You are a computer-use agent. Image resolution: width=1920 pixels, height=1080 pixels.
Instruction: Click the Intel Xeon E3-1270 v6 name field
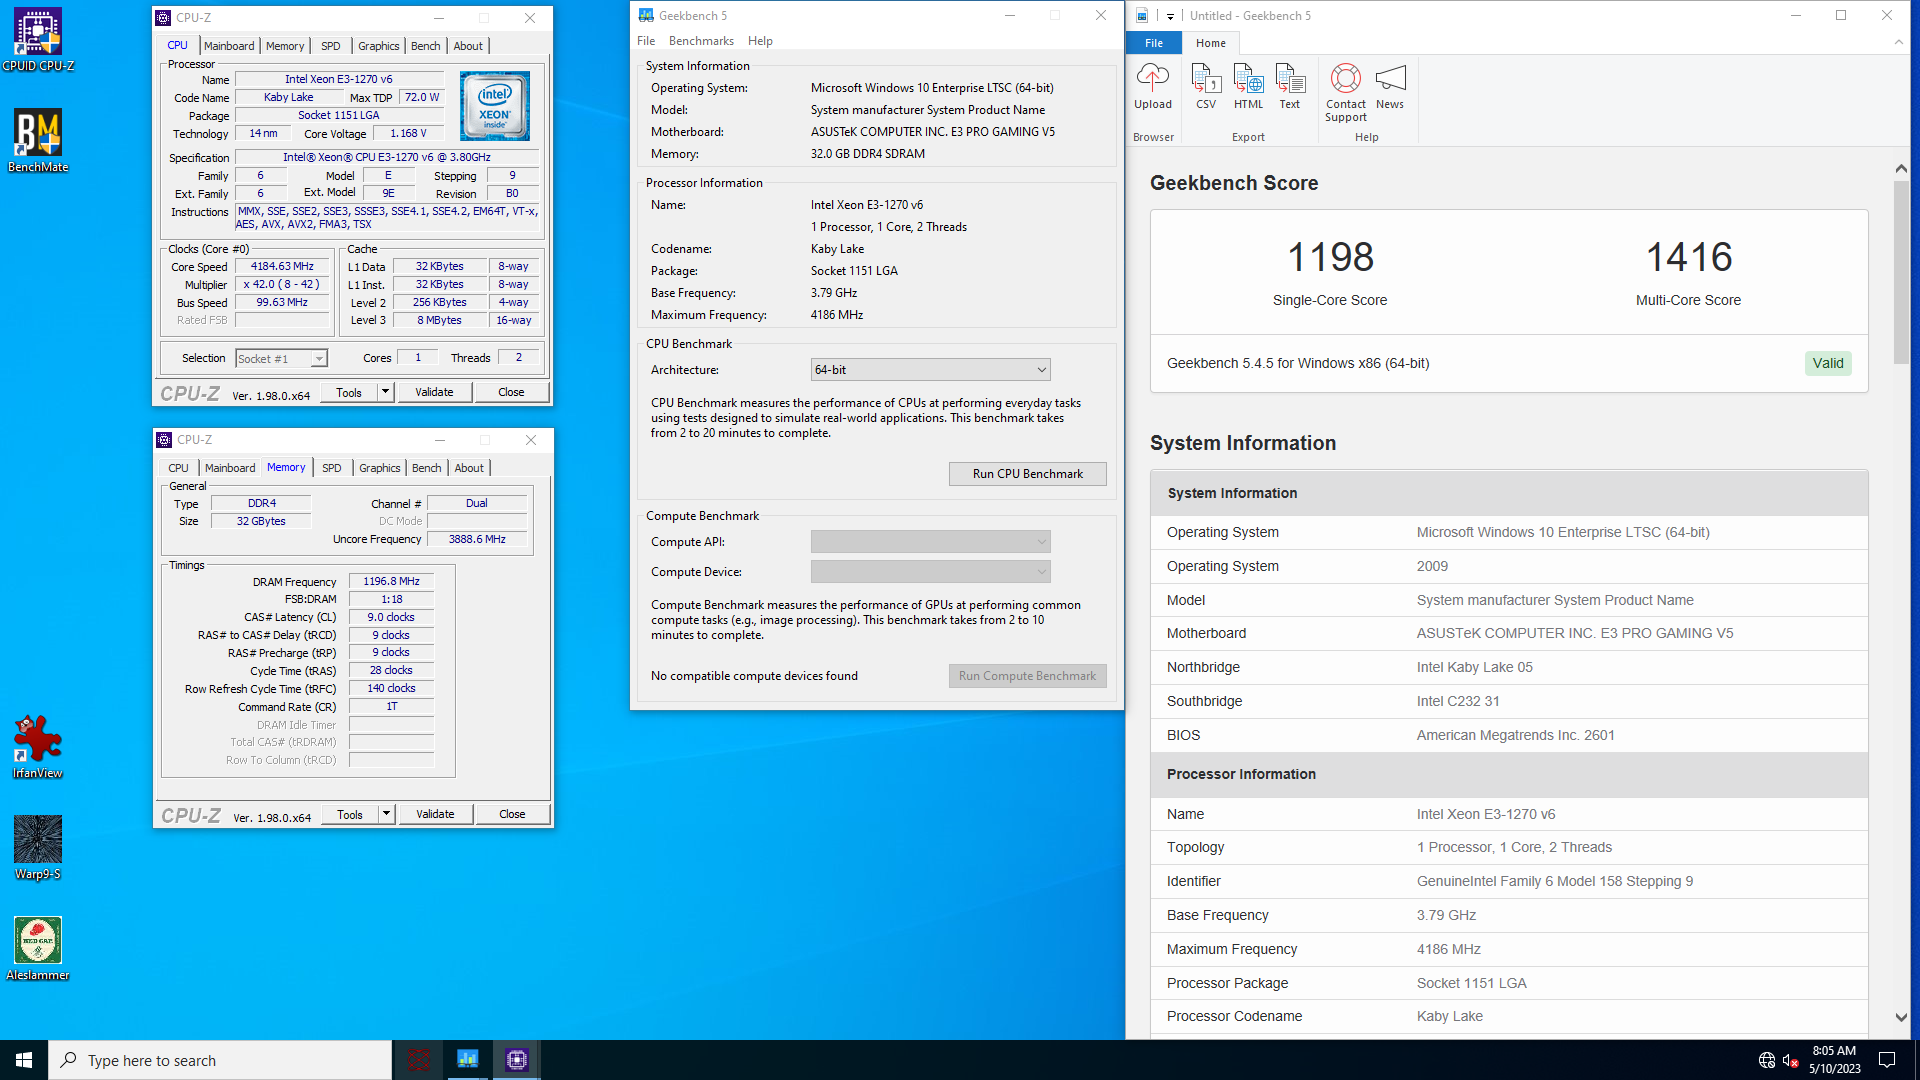pyautogui.click(x=339, y=79)
